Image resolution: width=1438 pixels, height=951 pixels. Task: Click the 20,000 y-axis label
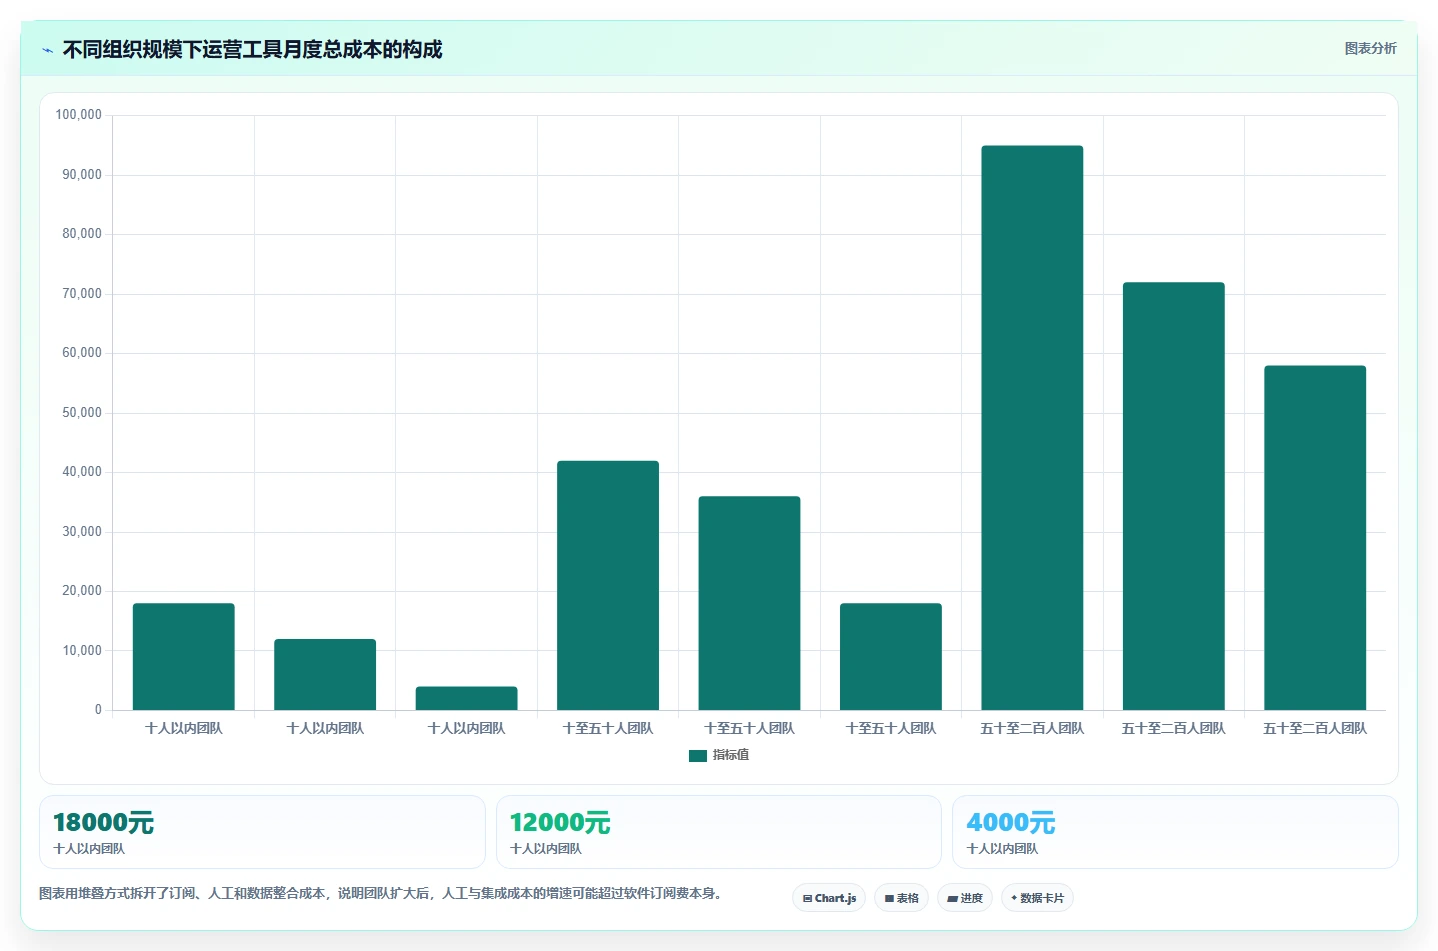pos(82,591)
